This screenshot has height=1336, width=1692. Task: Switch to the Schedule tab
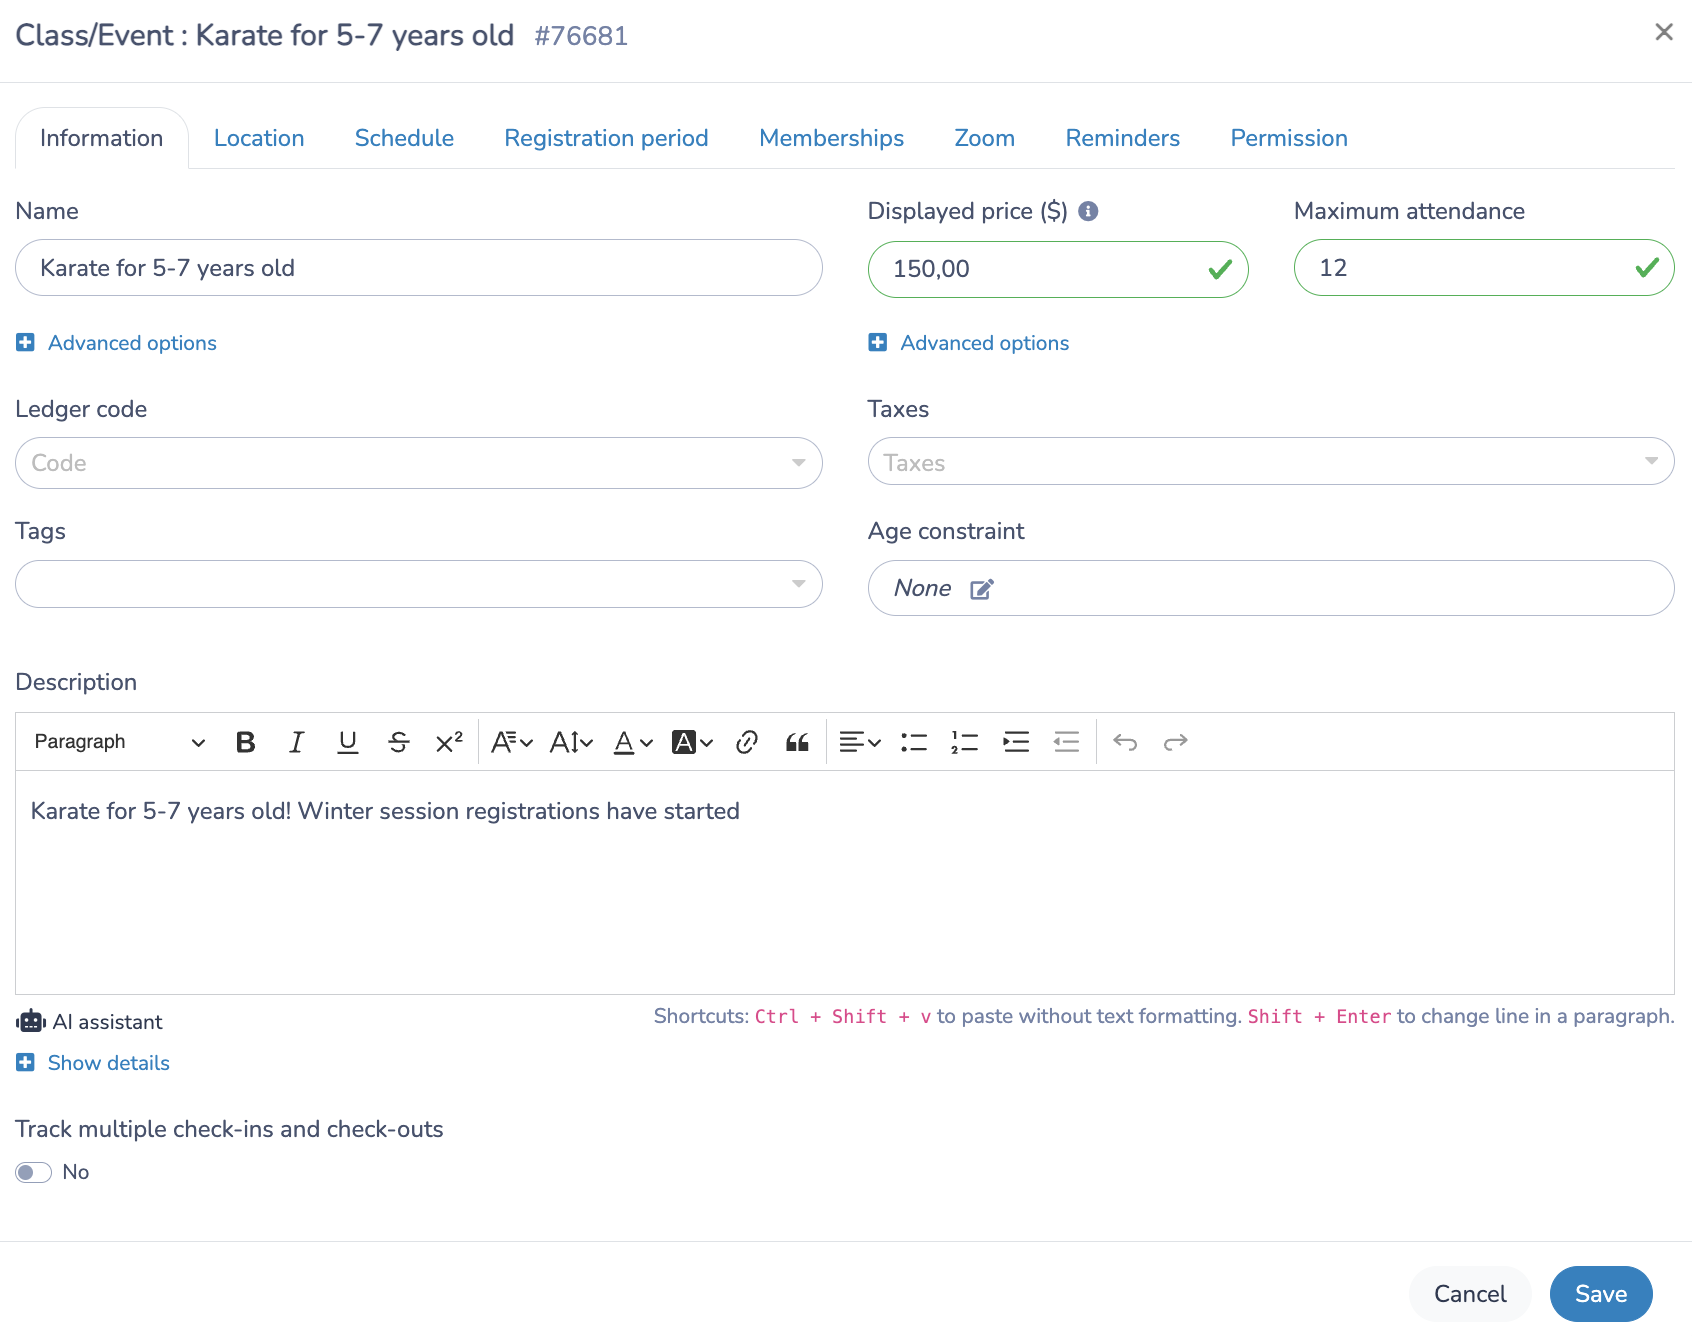point(404,138)
